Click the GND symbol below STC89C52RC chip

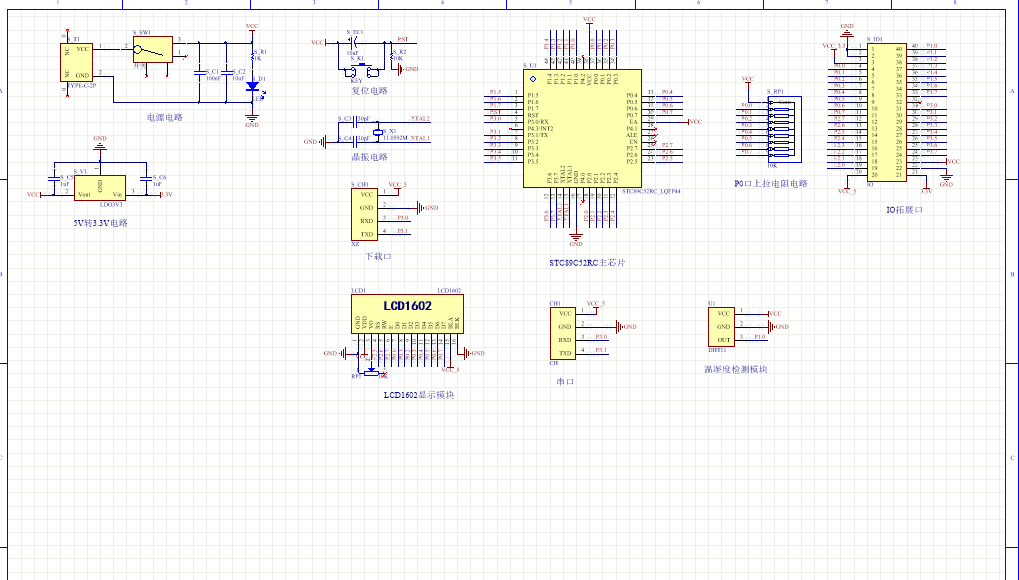click(575, 239)
